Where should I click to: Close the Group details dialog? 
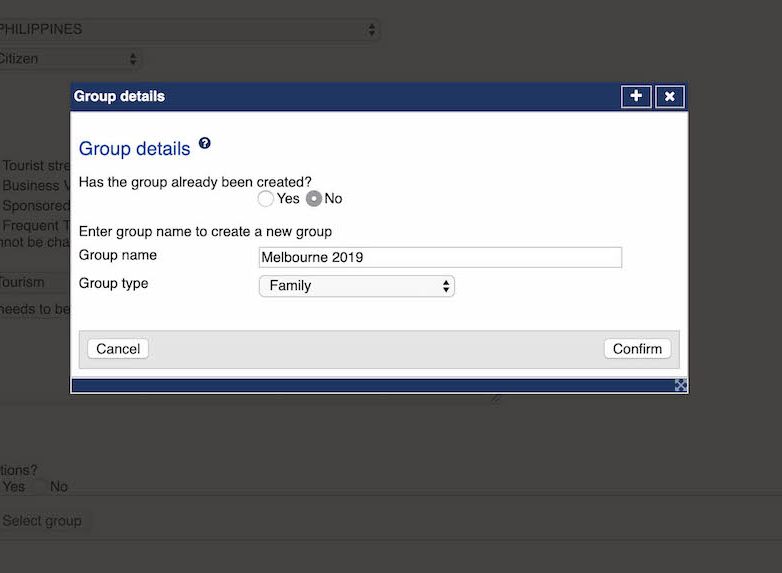pos(670,96)
